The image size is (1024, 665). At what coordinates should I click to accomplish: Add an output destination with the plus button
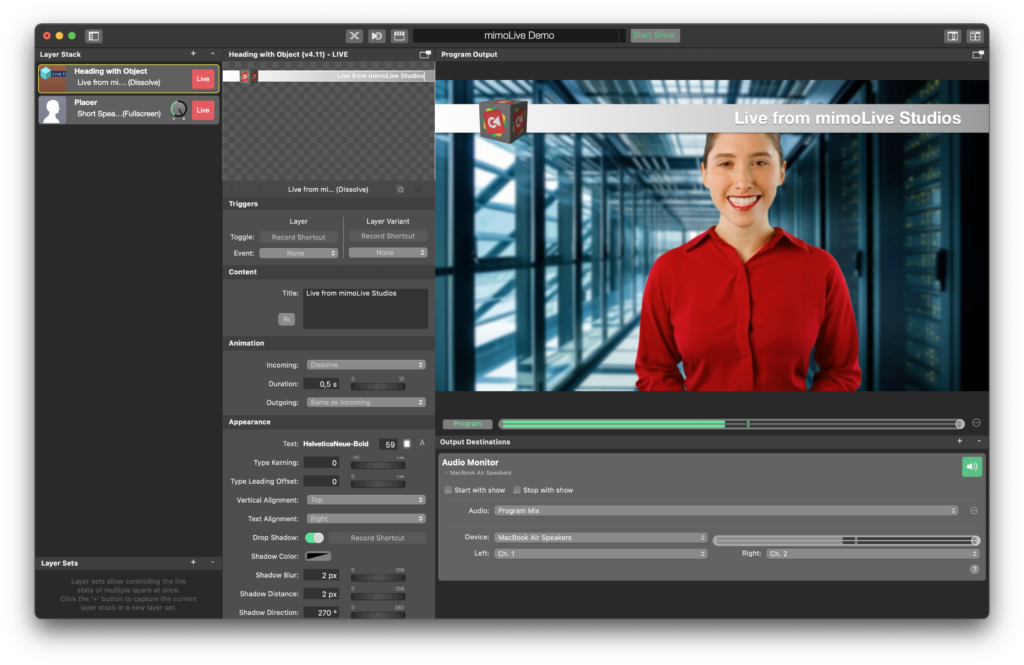[x=959, y=441]
